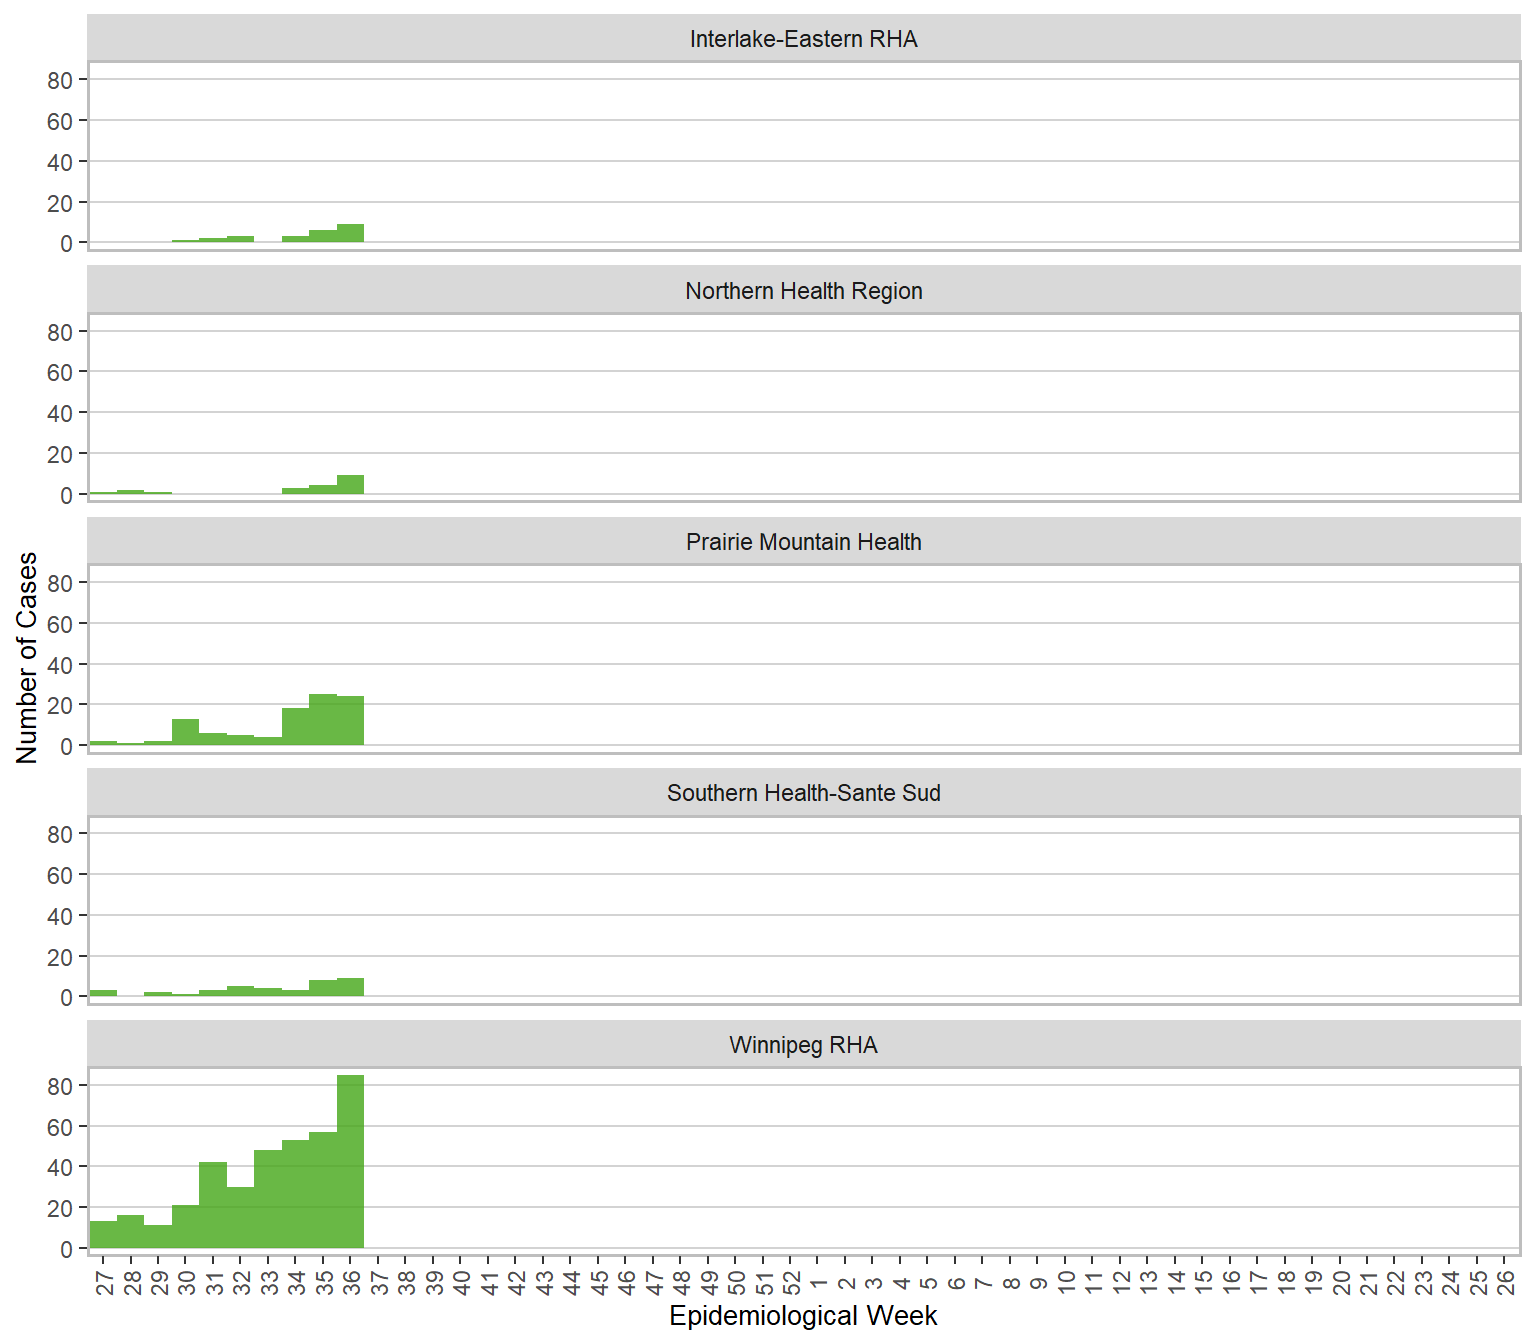Click the Northern Health Region panel title

[803, 291]
